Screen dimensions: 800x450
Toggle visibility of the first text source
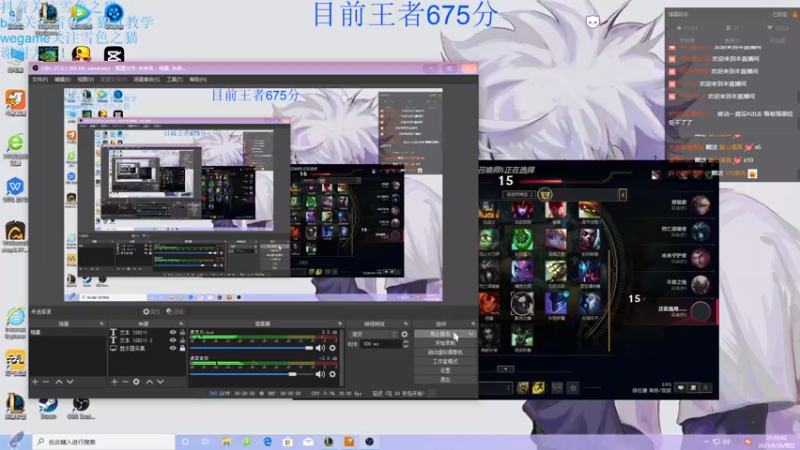click(x=173, y=332)
